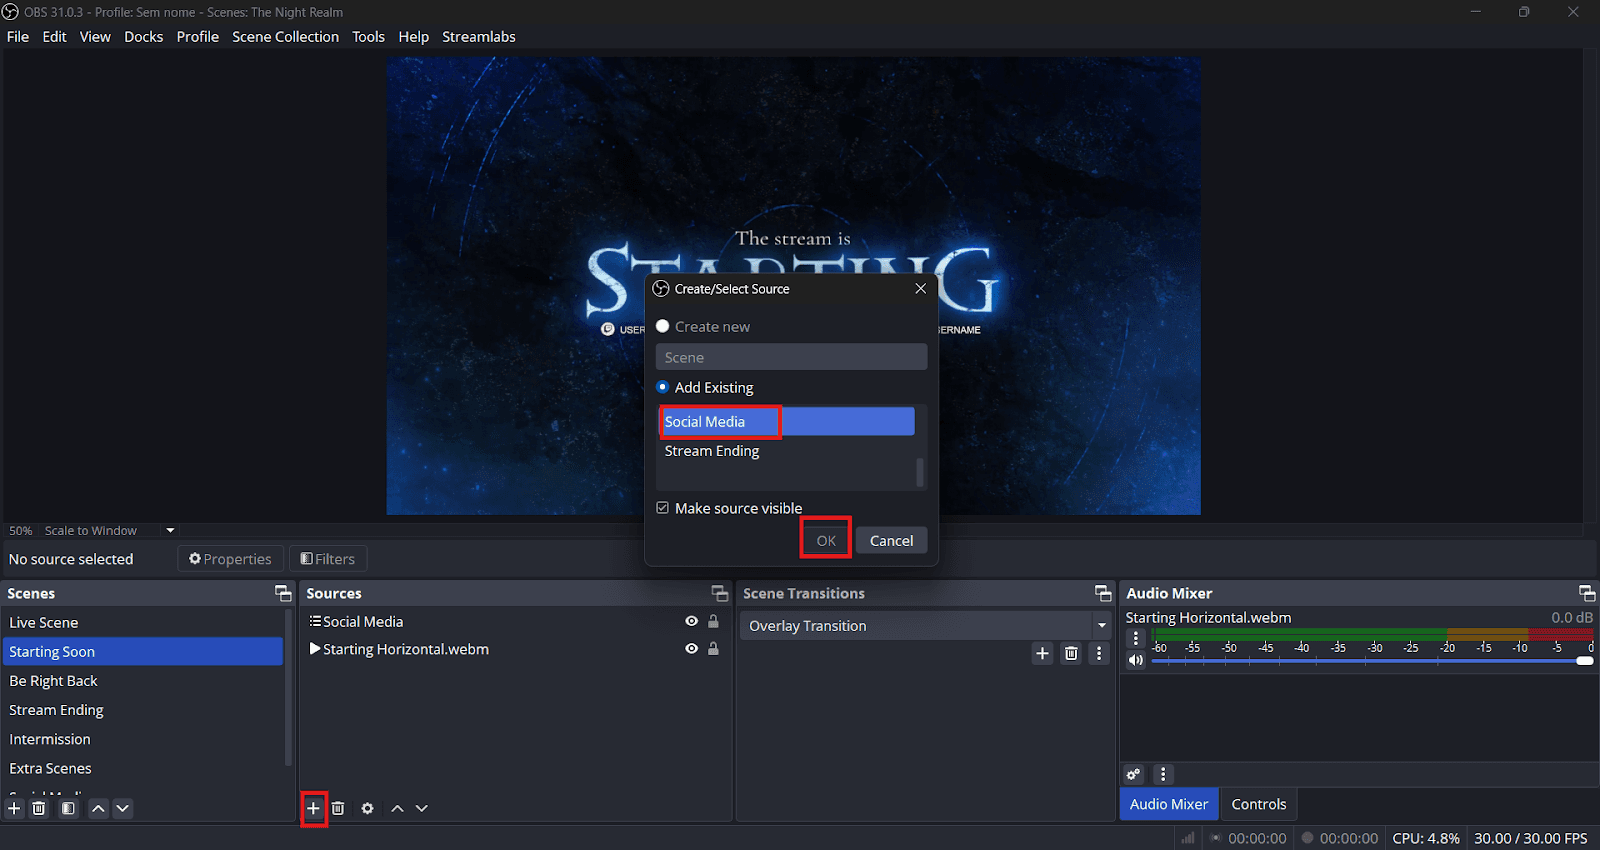The width and height of the screenshot is (1600, 850).
Task: Open transition properties three-dot menu
Action: (x=1099, y=653)
